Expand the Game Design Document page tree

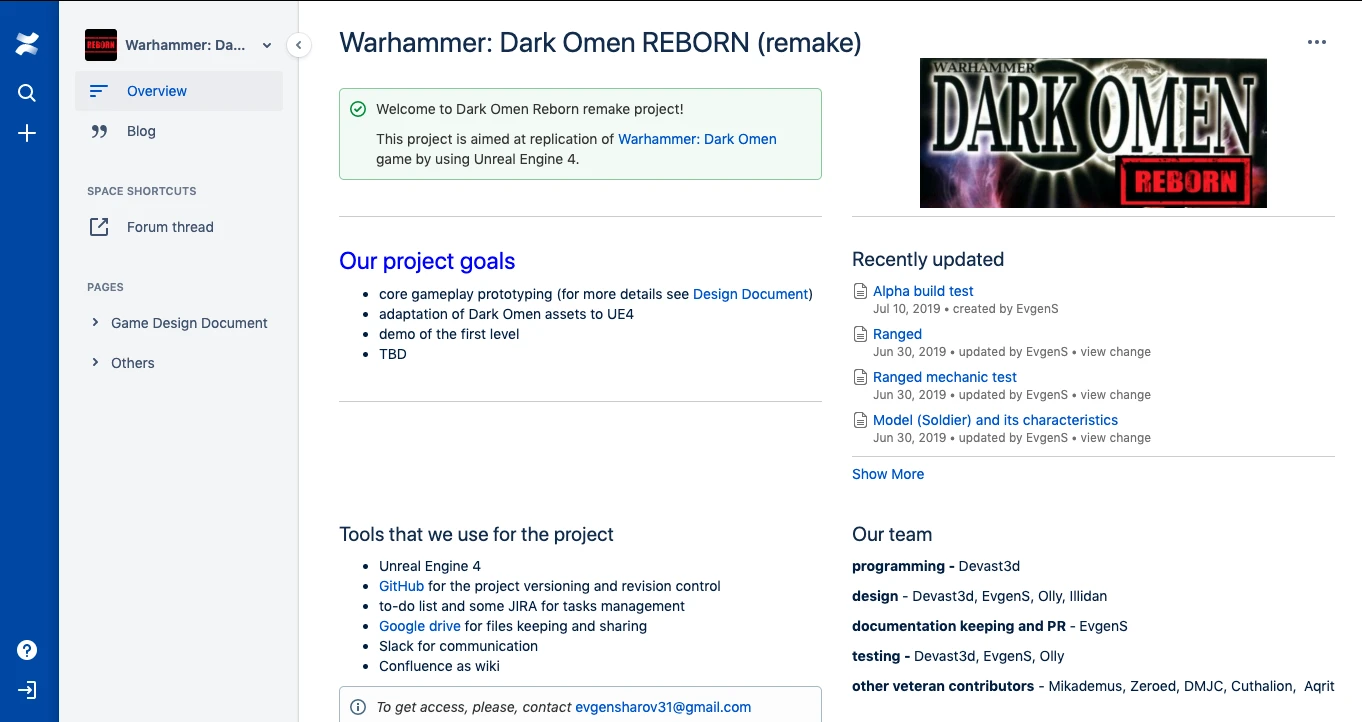click(95, 322)
